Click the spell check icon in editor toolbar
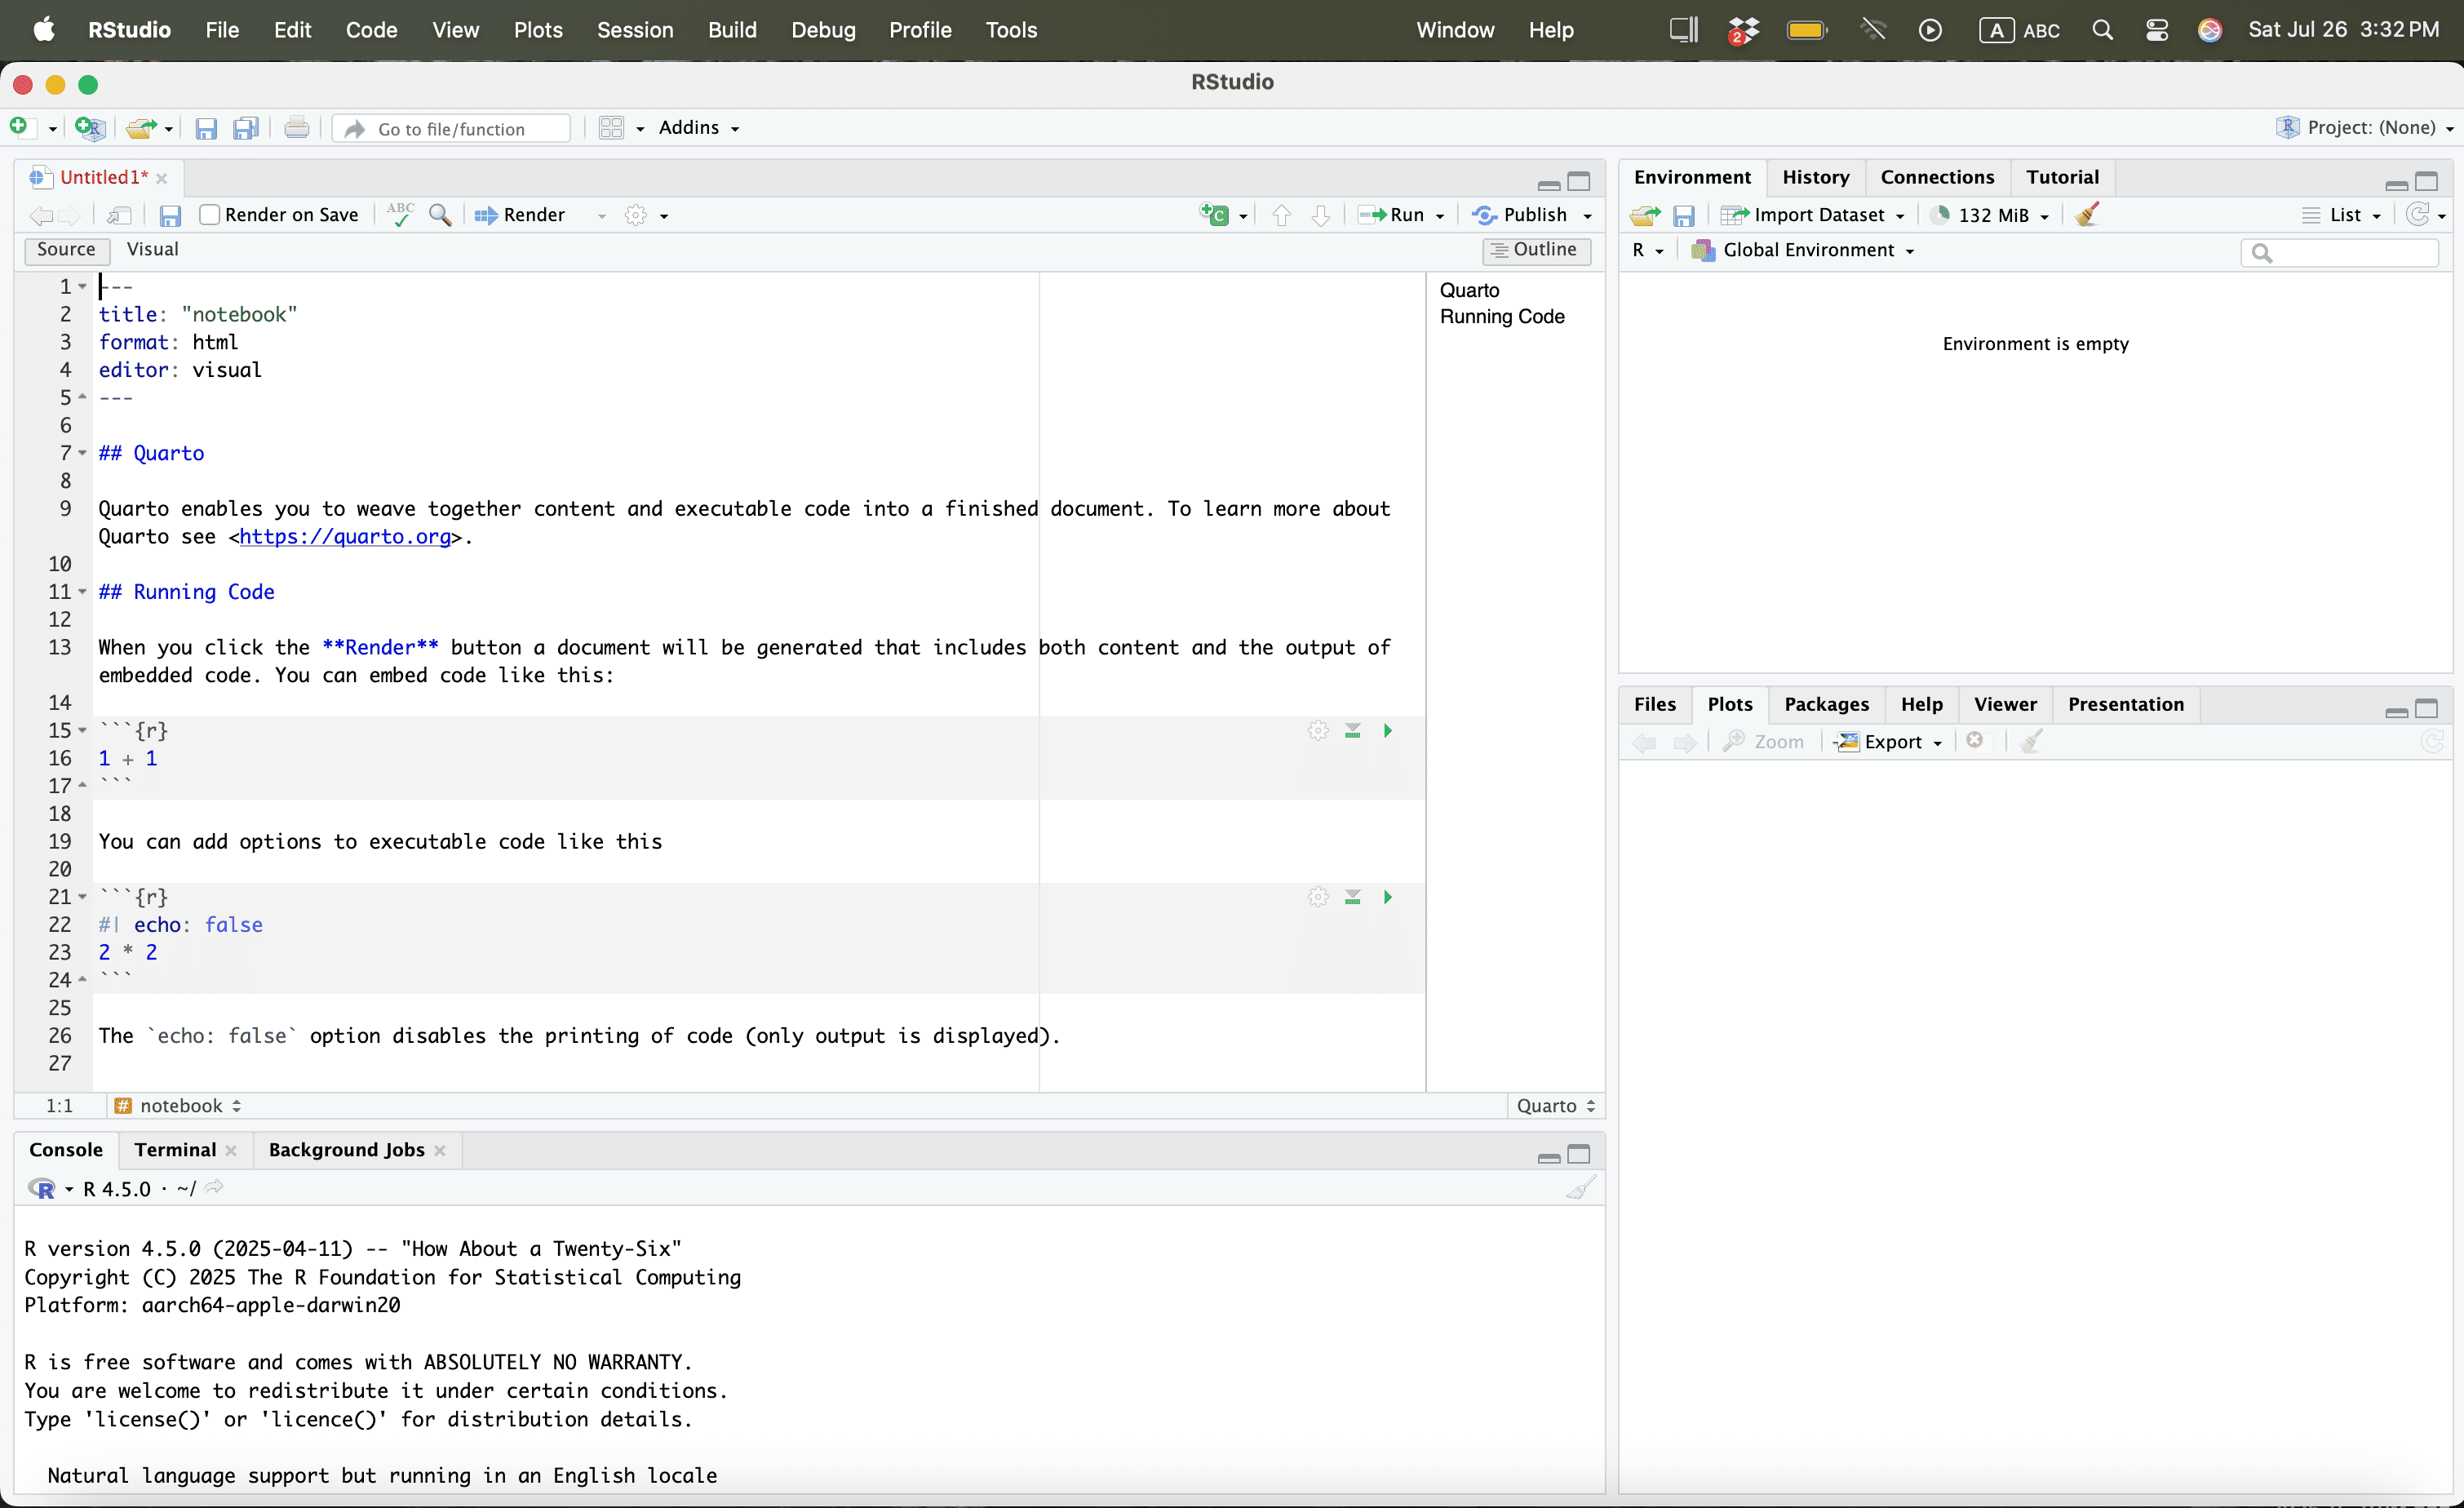 coord(400,215)
